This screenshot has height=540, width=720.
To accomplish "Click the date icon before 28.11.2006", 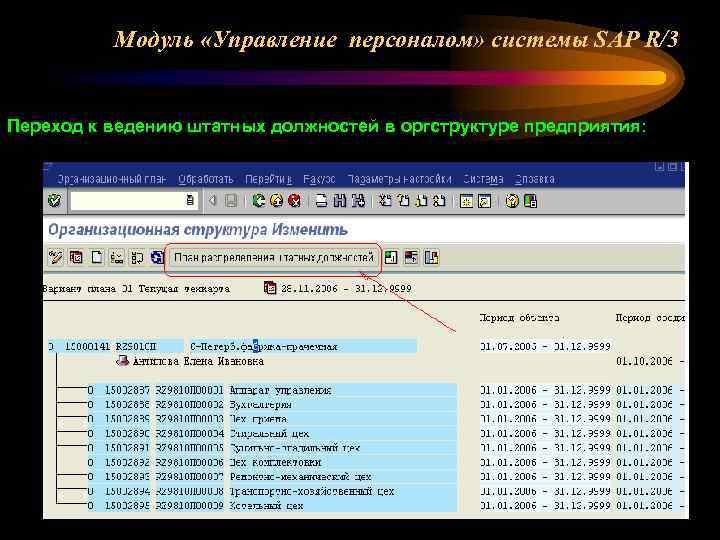I will click(x=270, y=288).
